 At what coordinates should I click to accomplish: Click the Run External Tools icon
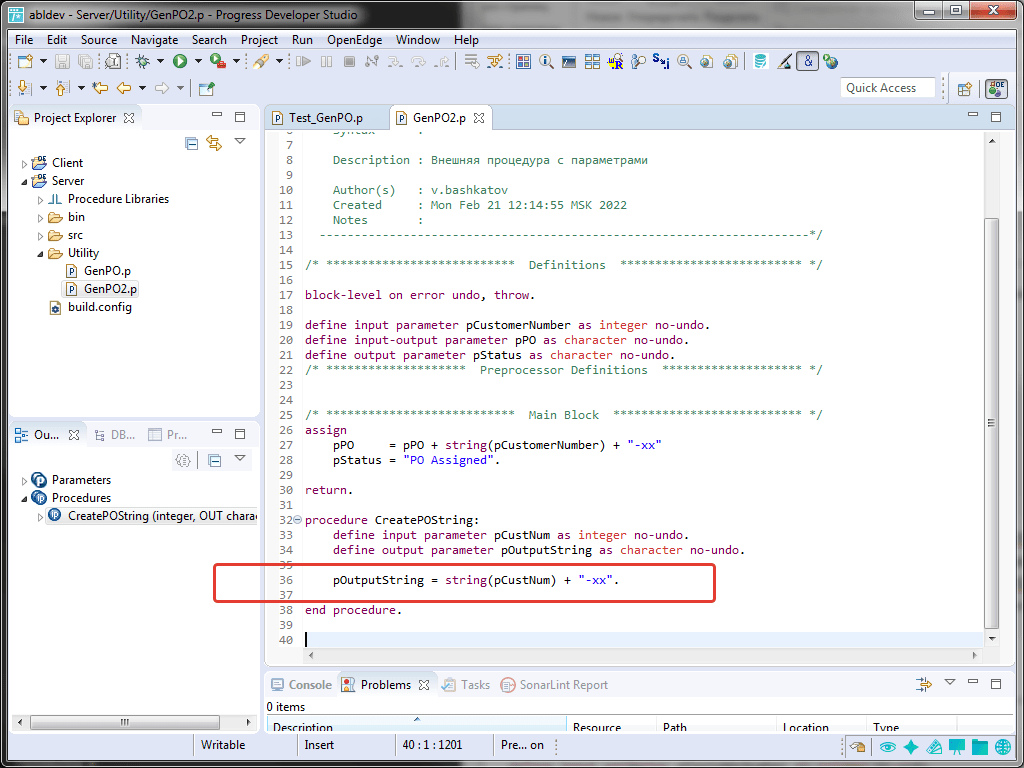coord(217,62)
